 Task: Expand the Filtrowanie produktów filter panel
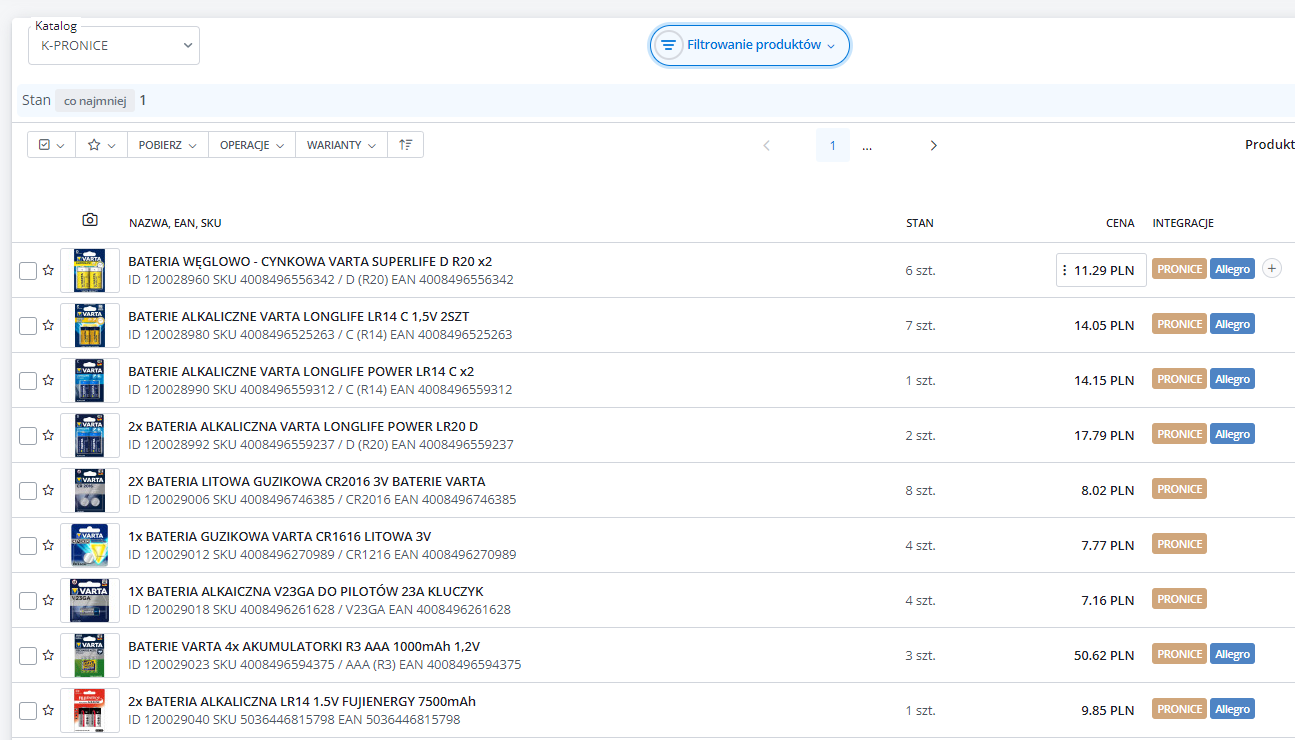point(750,45)
